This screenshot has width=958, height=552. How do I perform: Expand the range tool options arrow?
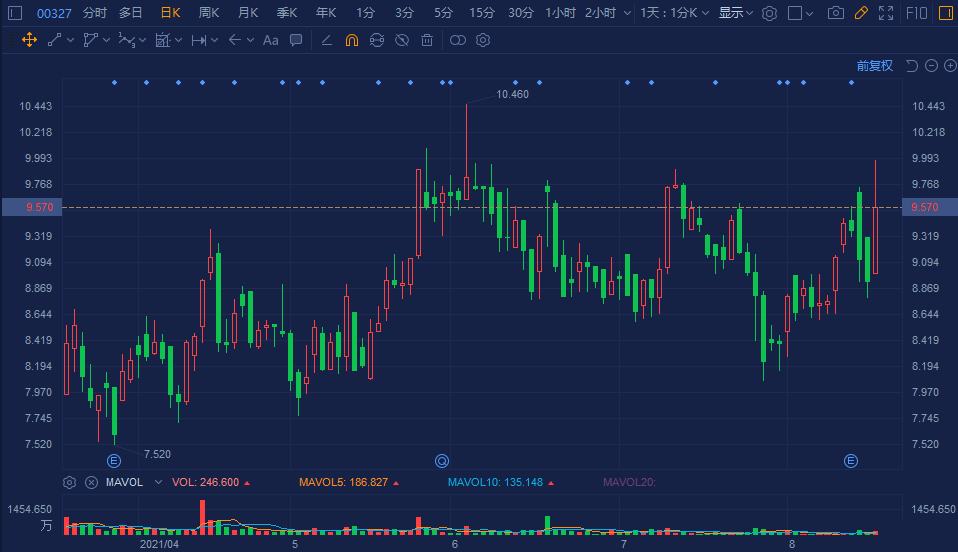click(x=214, y=40)
